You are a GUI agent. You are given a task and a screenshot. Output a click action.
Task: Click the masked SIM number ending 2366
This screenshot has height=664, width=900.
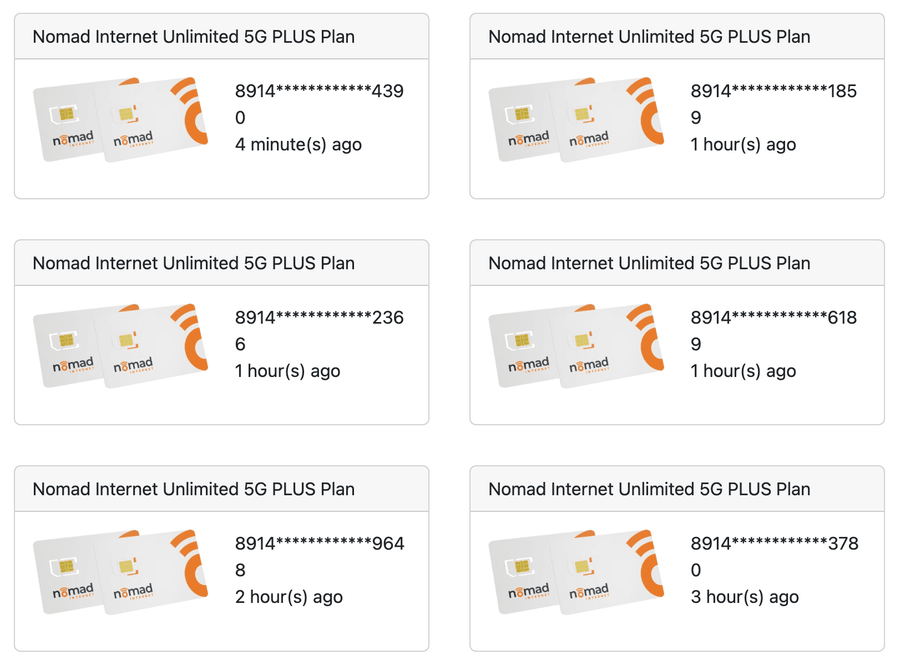click(319, 318)
